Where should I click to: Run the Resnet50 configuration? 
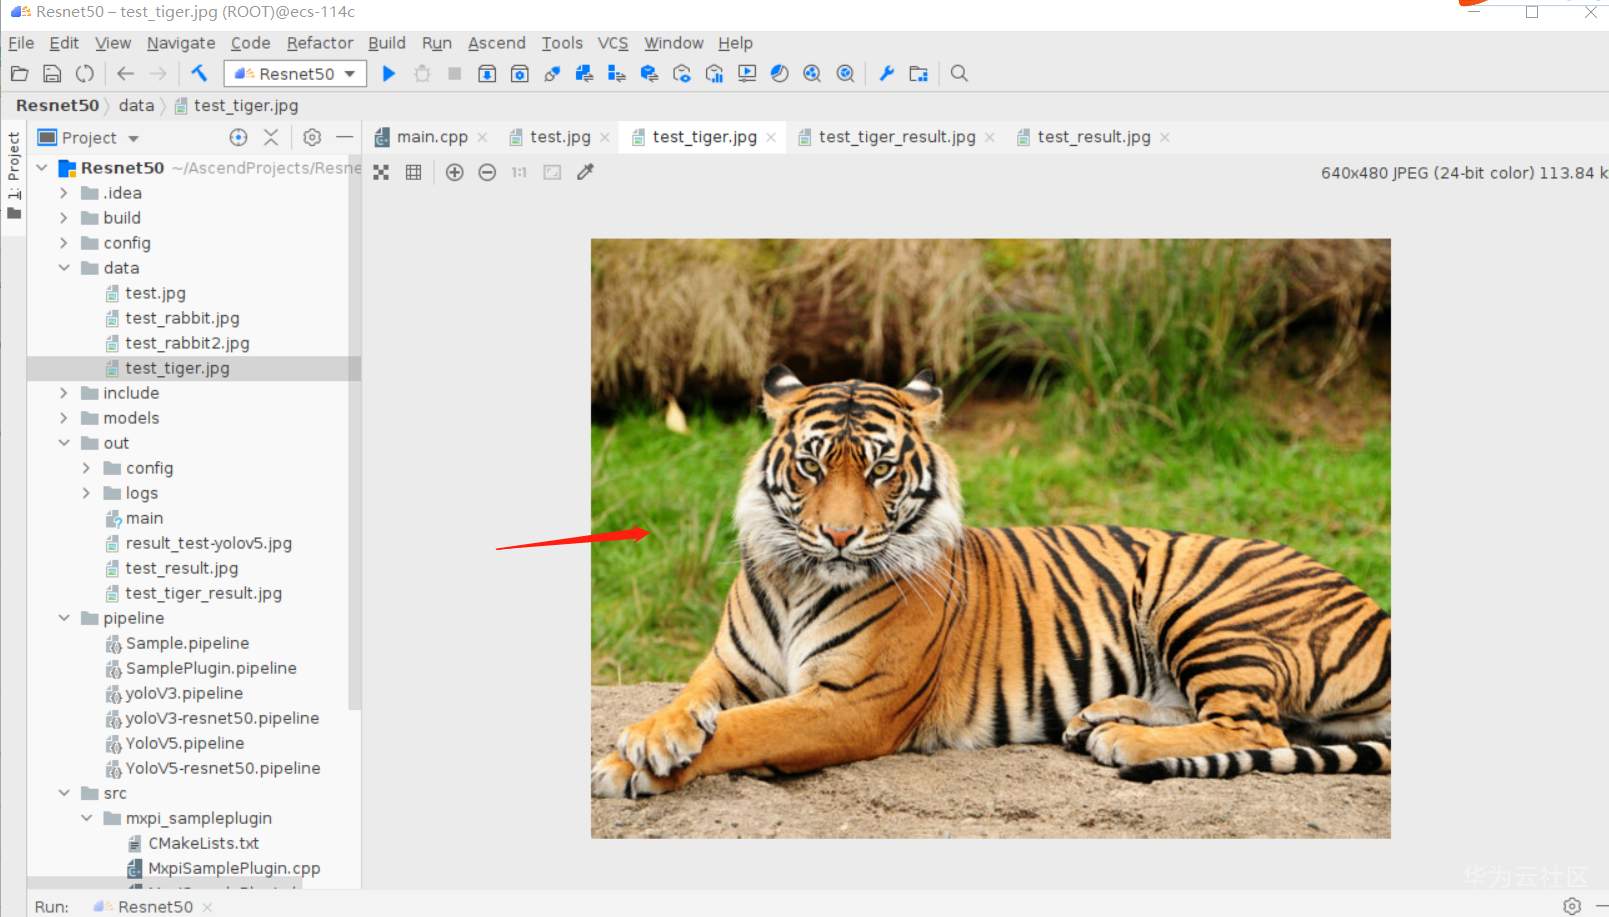click(x=389, y=73)
